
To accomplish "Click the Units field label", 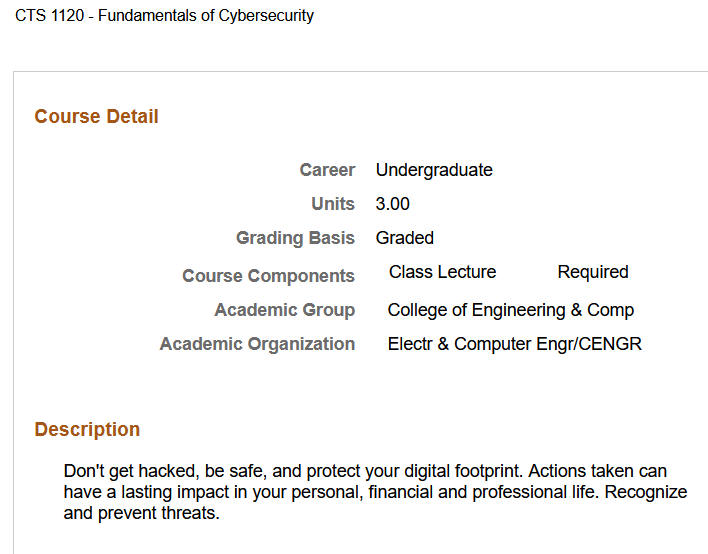I will [333, 204].
